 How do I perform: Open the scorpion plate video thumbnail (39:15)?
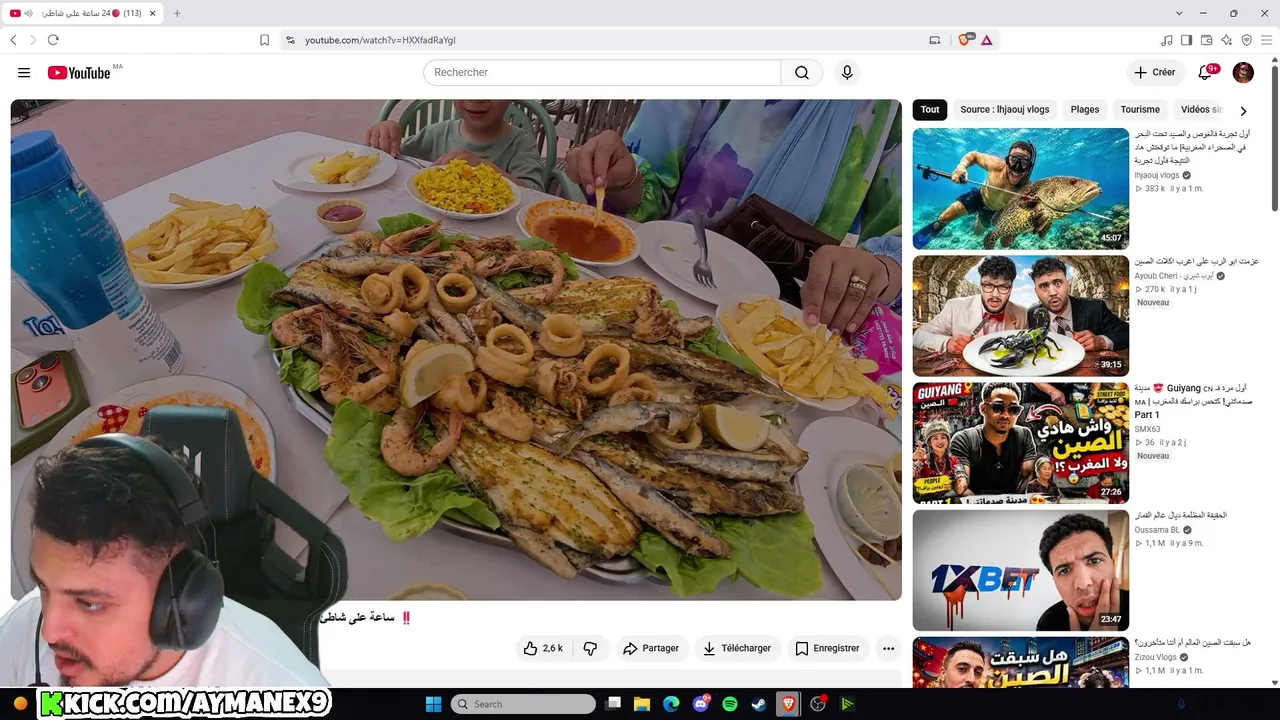click(1021, 316)
